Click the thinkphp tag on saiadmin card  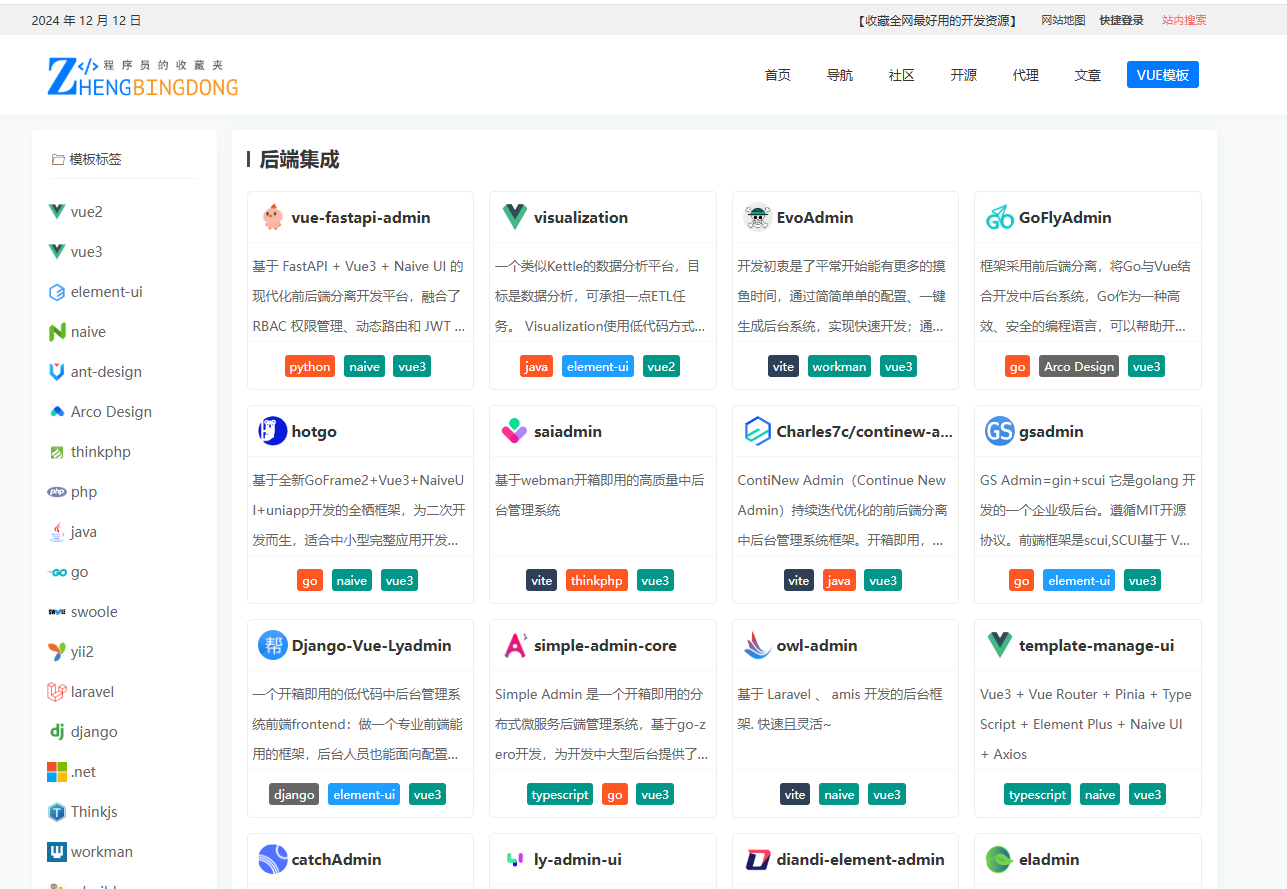(x=596, y=581)
